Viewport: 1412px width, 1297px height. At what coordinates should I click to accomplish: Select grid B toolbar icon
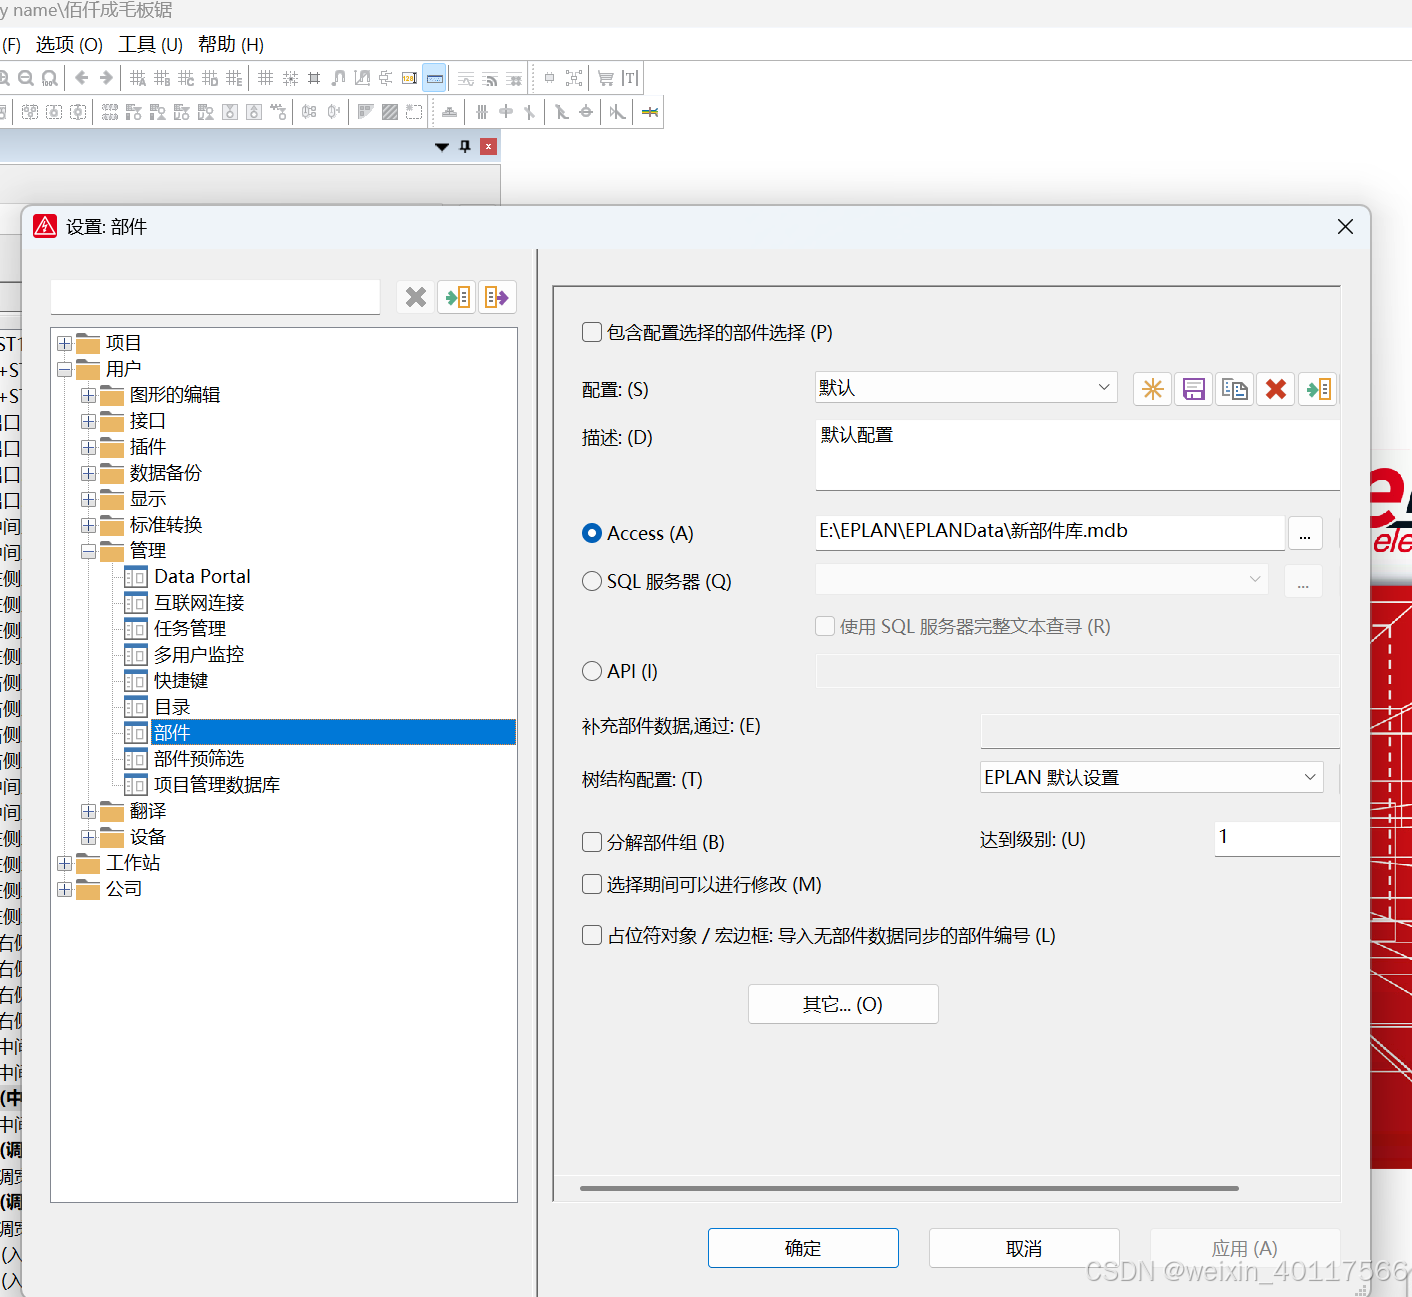[162, 78]
